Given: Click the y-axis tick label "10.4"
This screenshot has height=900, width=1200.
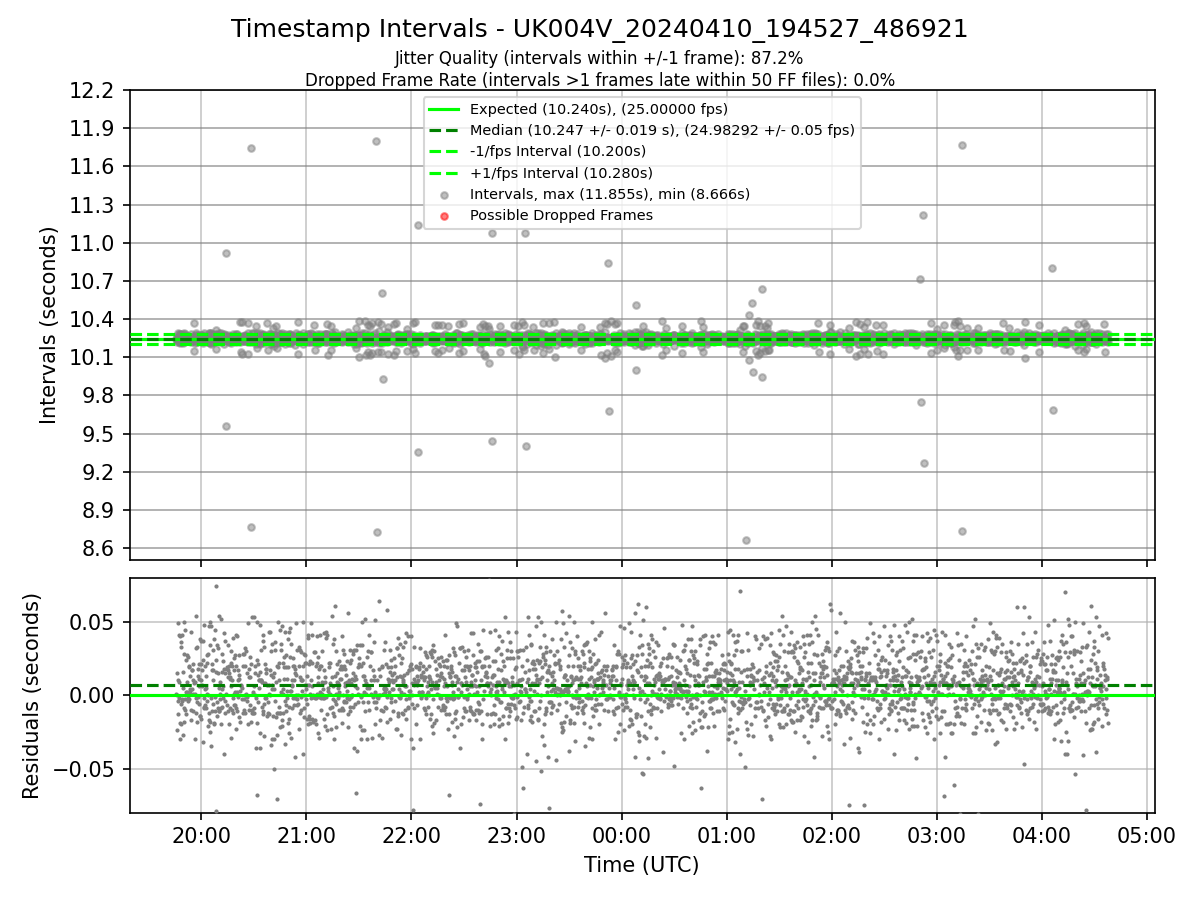Looking at the screenshot, I should pyautogui.click(x=94, y=320).
